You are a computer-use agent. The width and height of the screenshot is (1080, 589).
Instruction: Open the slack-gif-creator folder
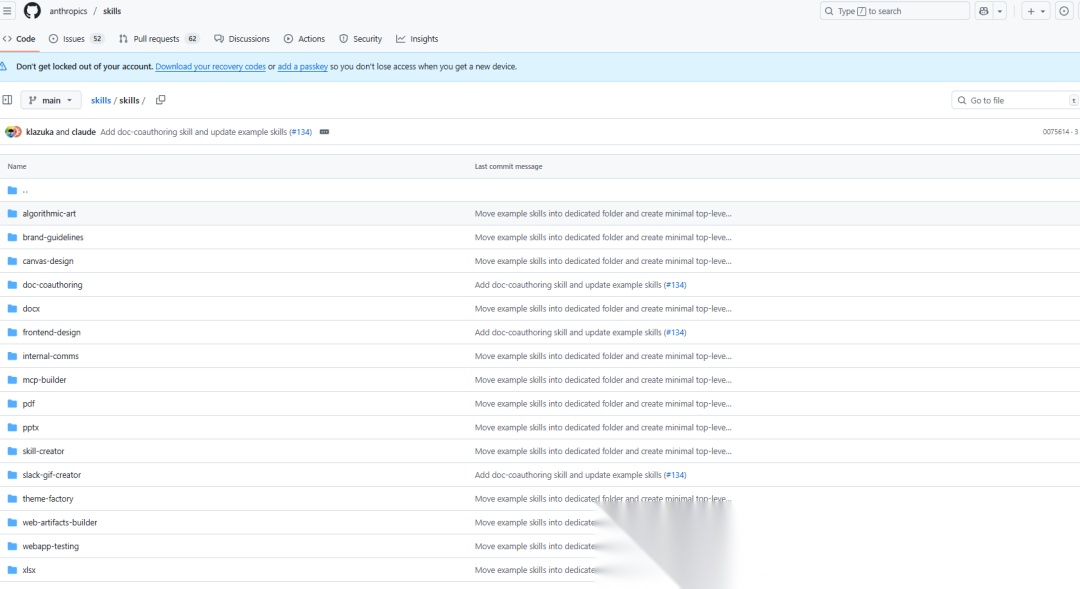tap(52, 475)
